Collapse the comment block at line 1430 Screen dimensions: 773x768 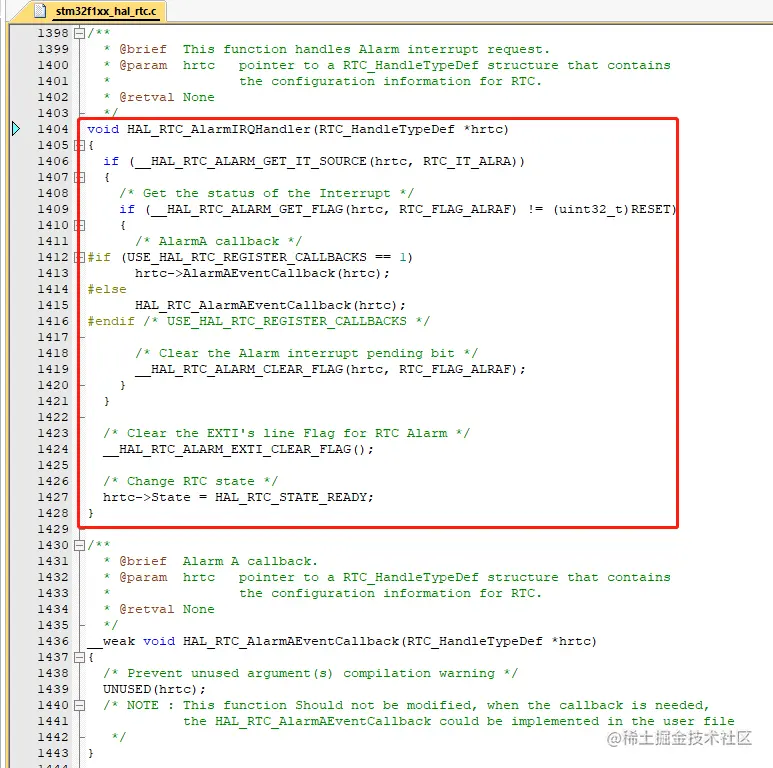click(x=79, y=545)
